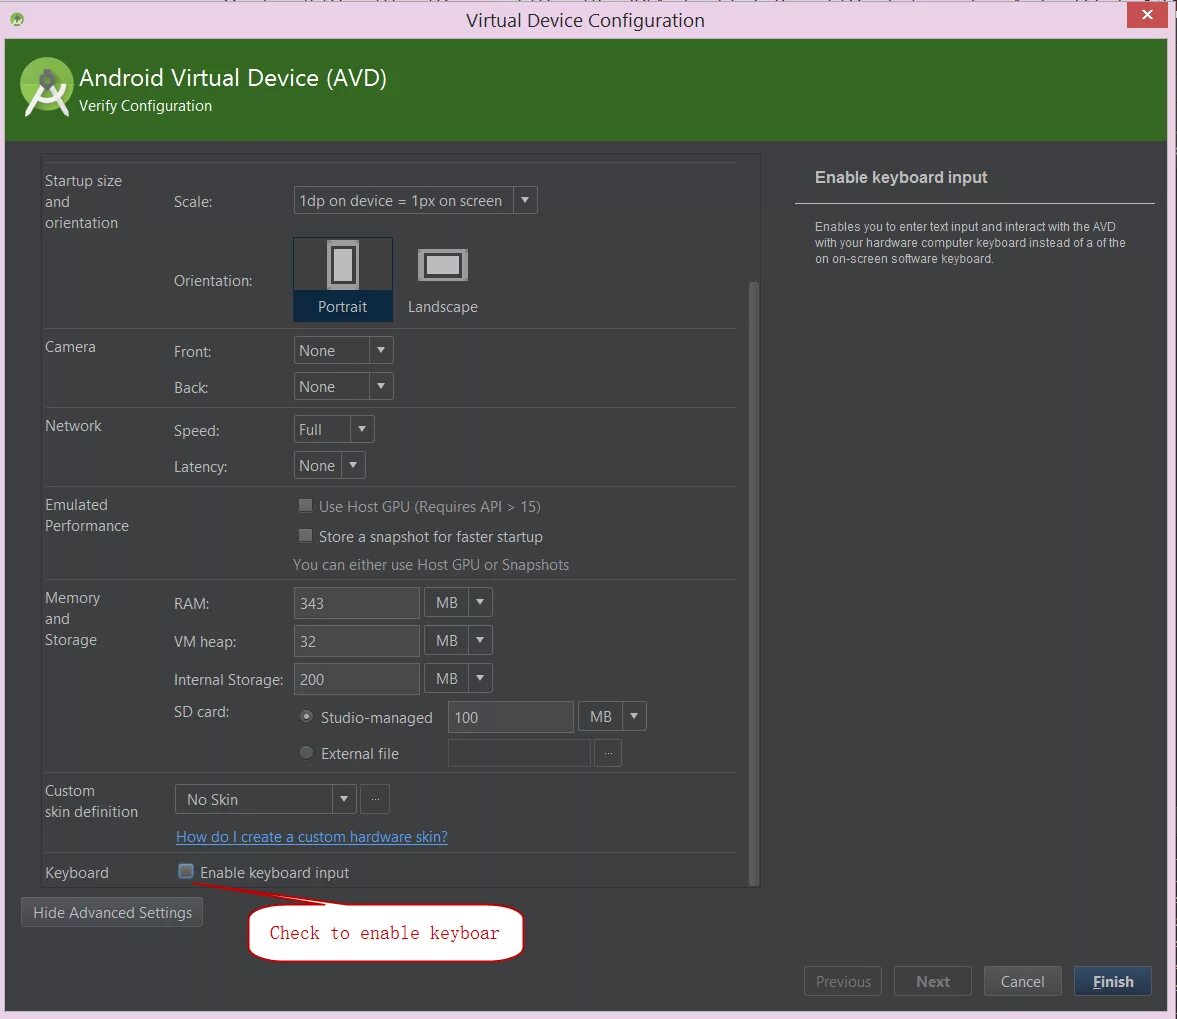Select Portrait orientation
Viewport: 1177px width, 1019px height.
click(342, 279)
